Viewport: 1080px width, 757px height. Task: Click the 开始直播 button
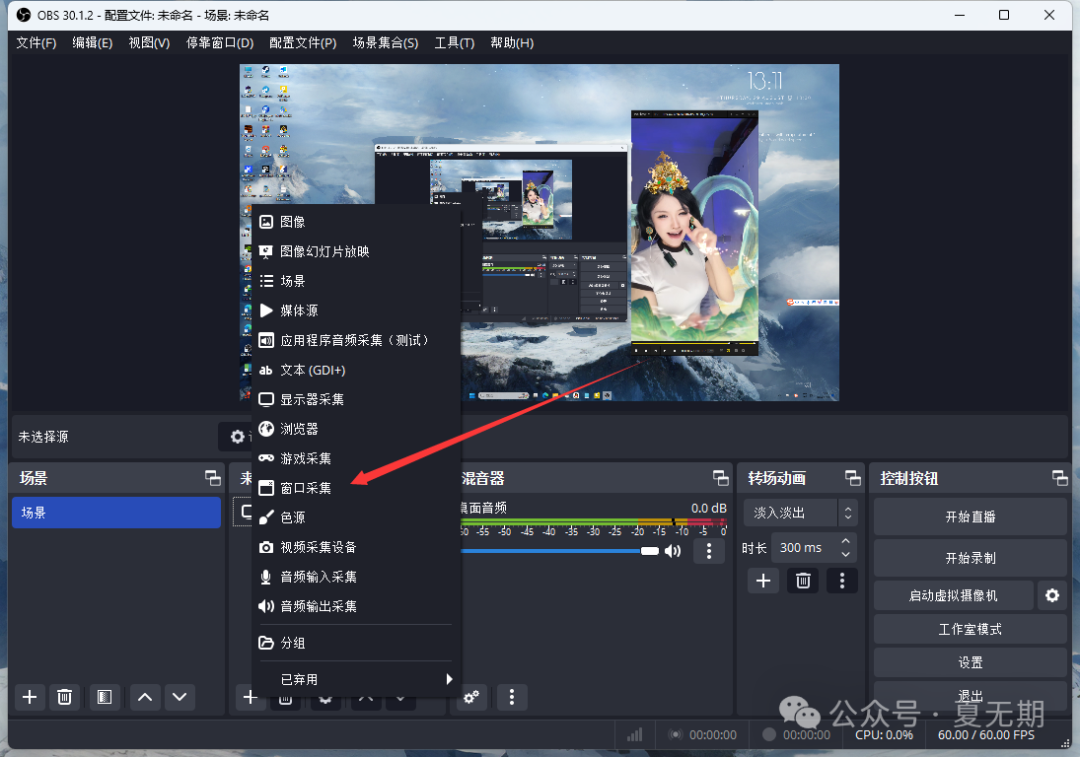[x=969, y=517]
